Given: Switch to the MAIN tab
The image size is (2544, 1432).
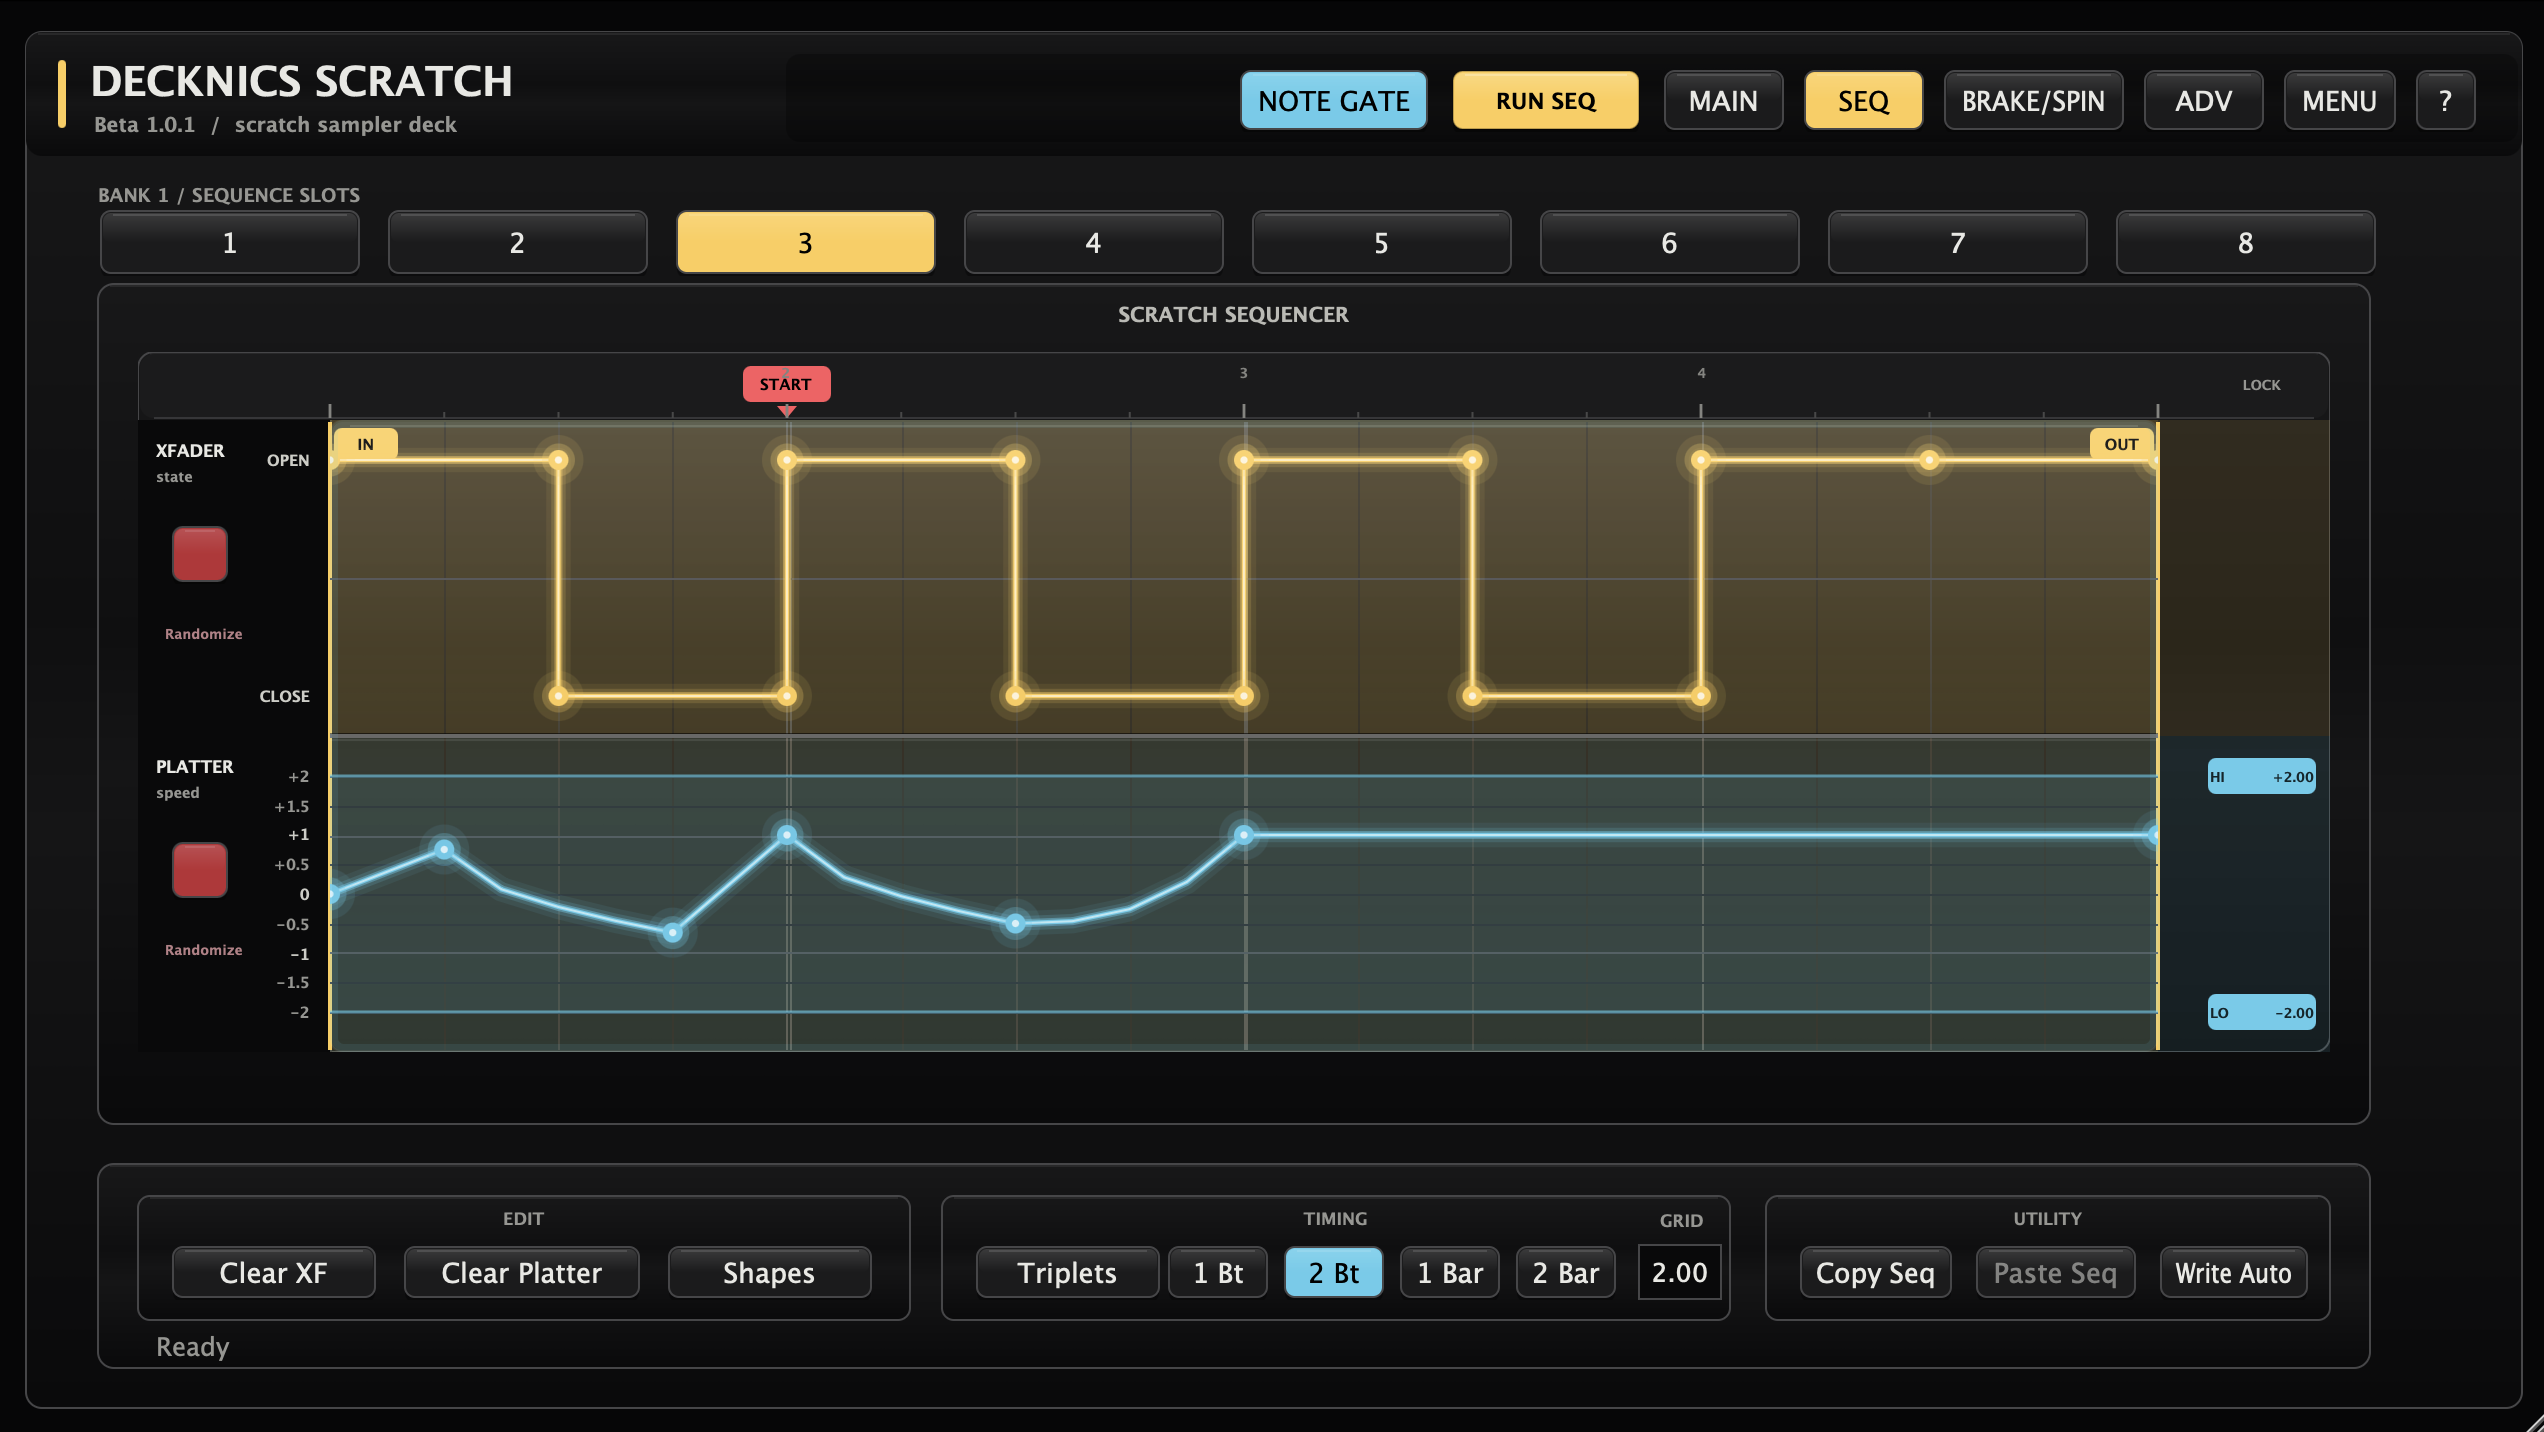Looking at the screenshot, I should point(1723,100).
